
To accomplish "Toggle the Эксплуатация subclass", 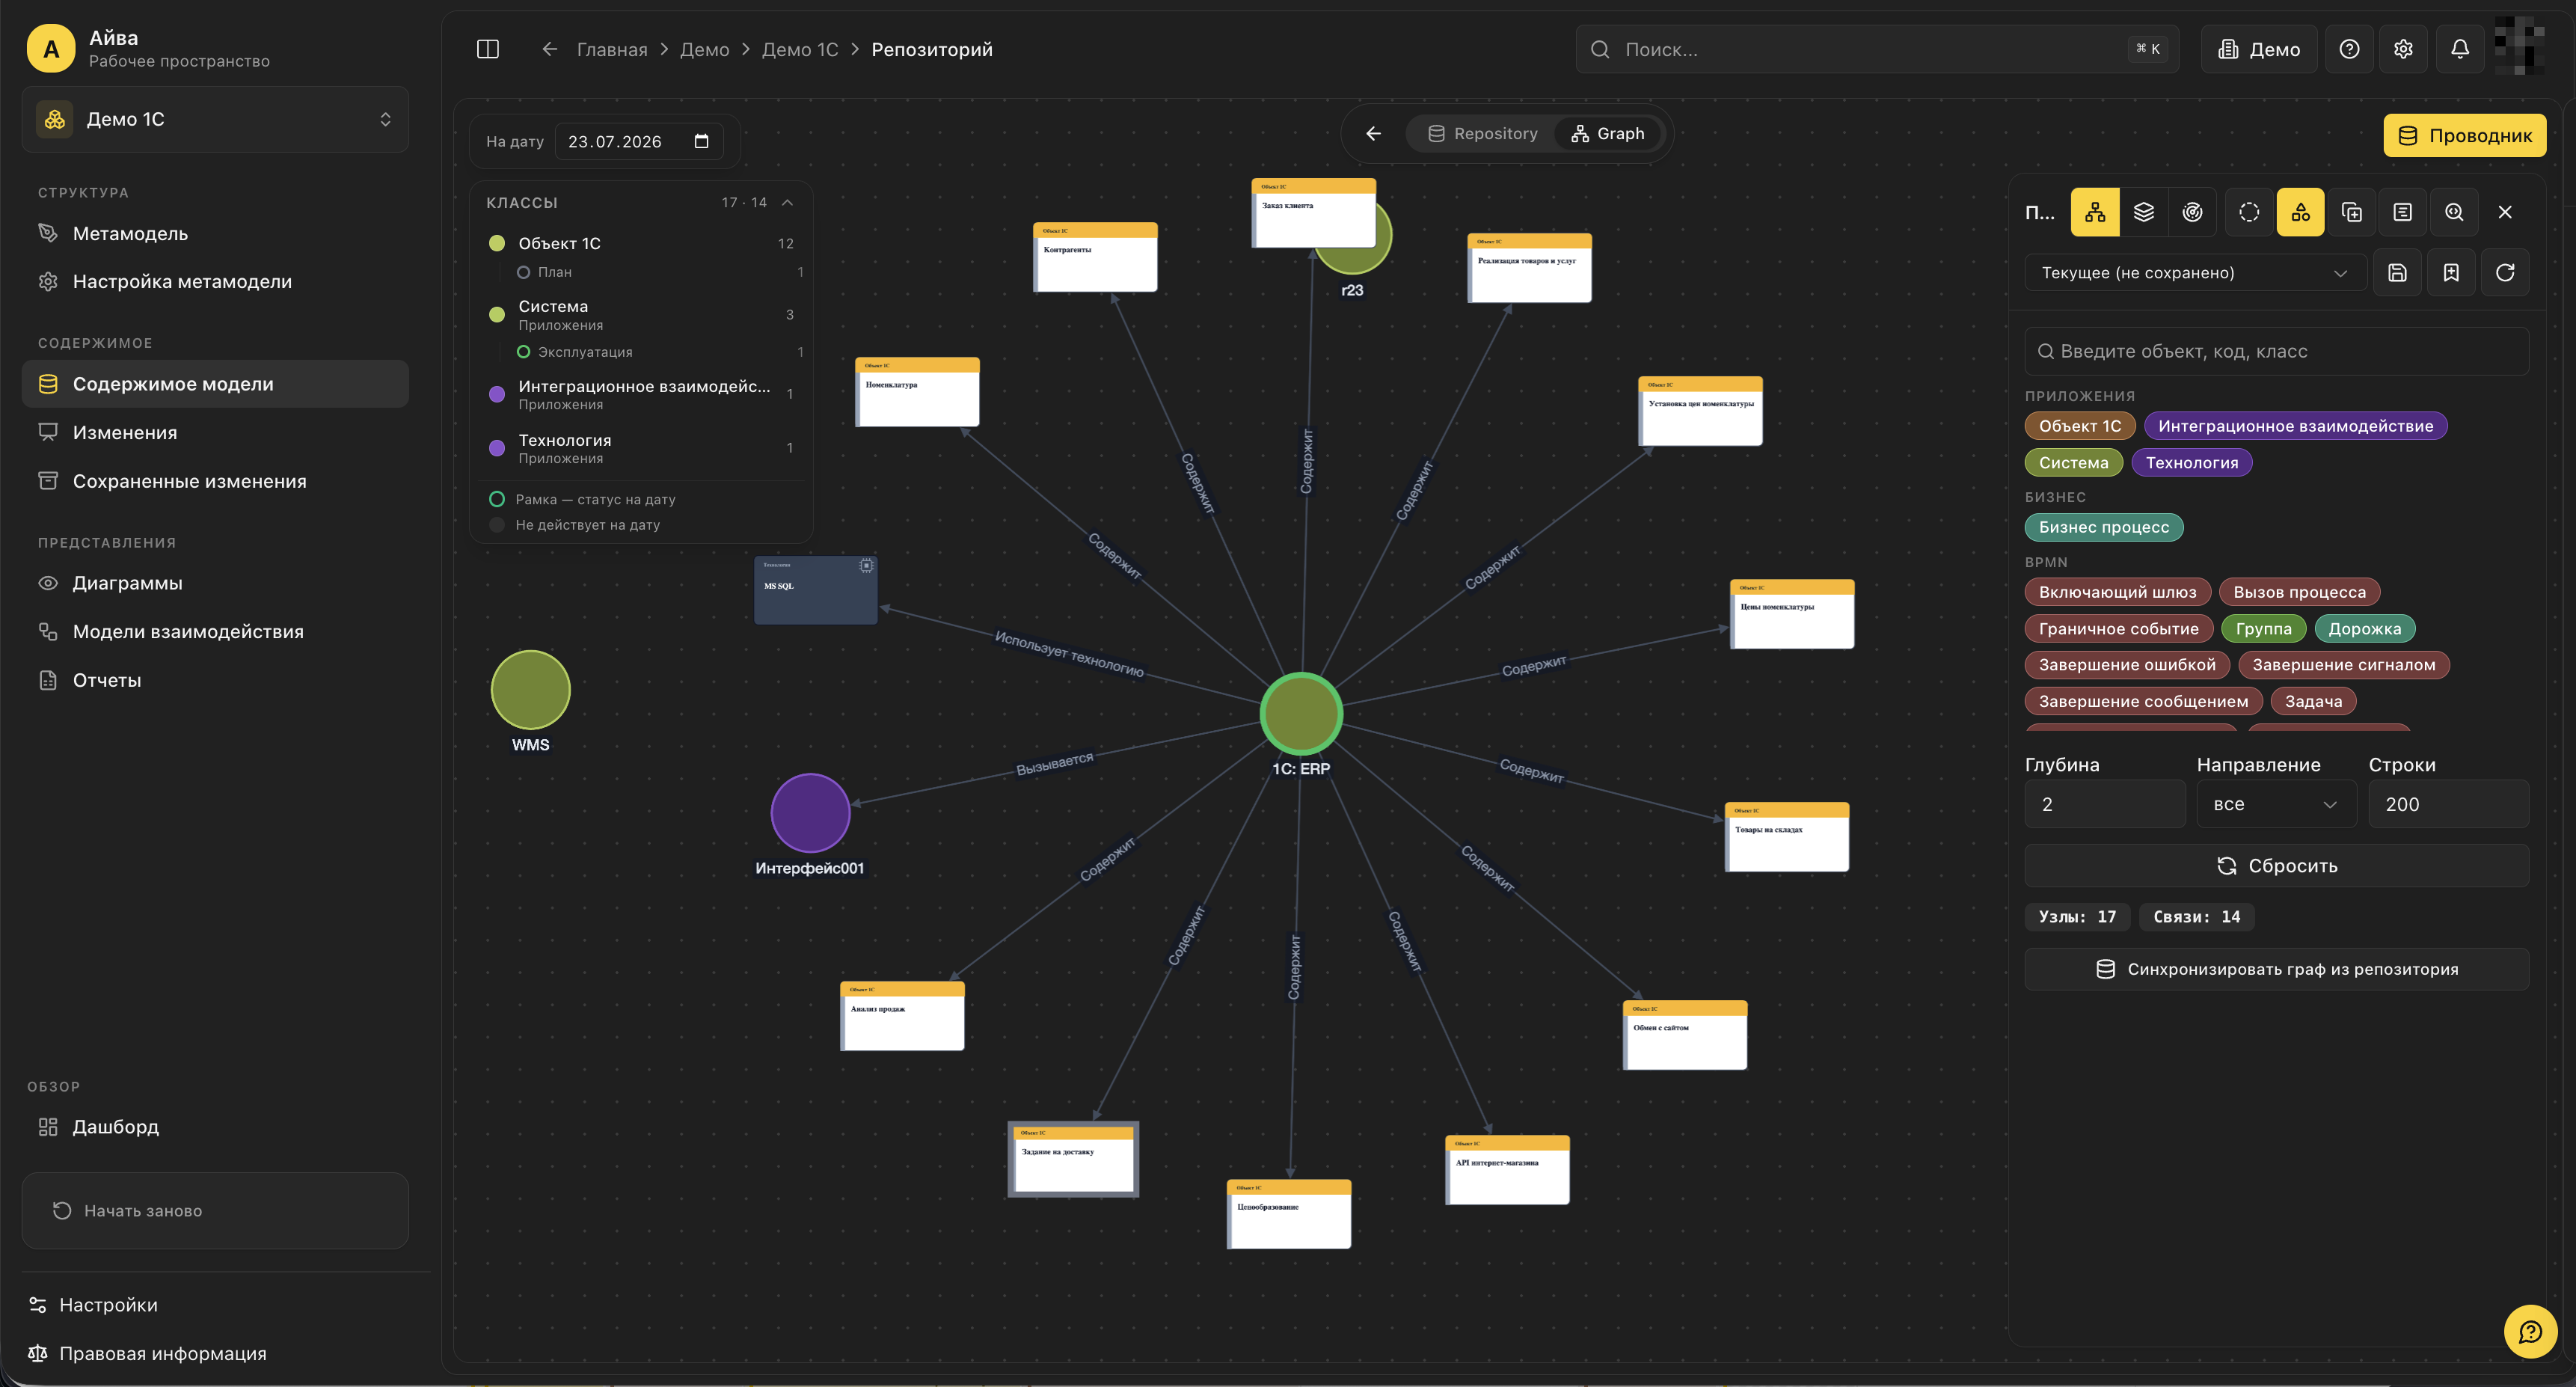I will tap(659, 352).
